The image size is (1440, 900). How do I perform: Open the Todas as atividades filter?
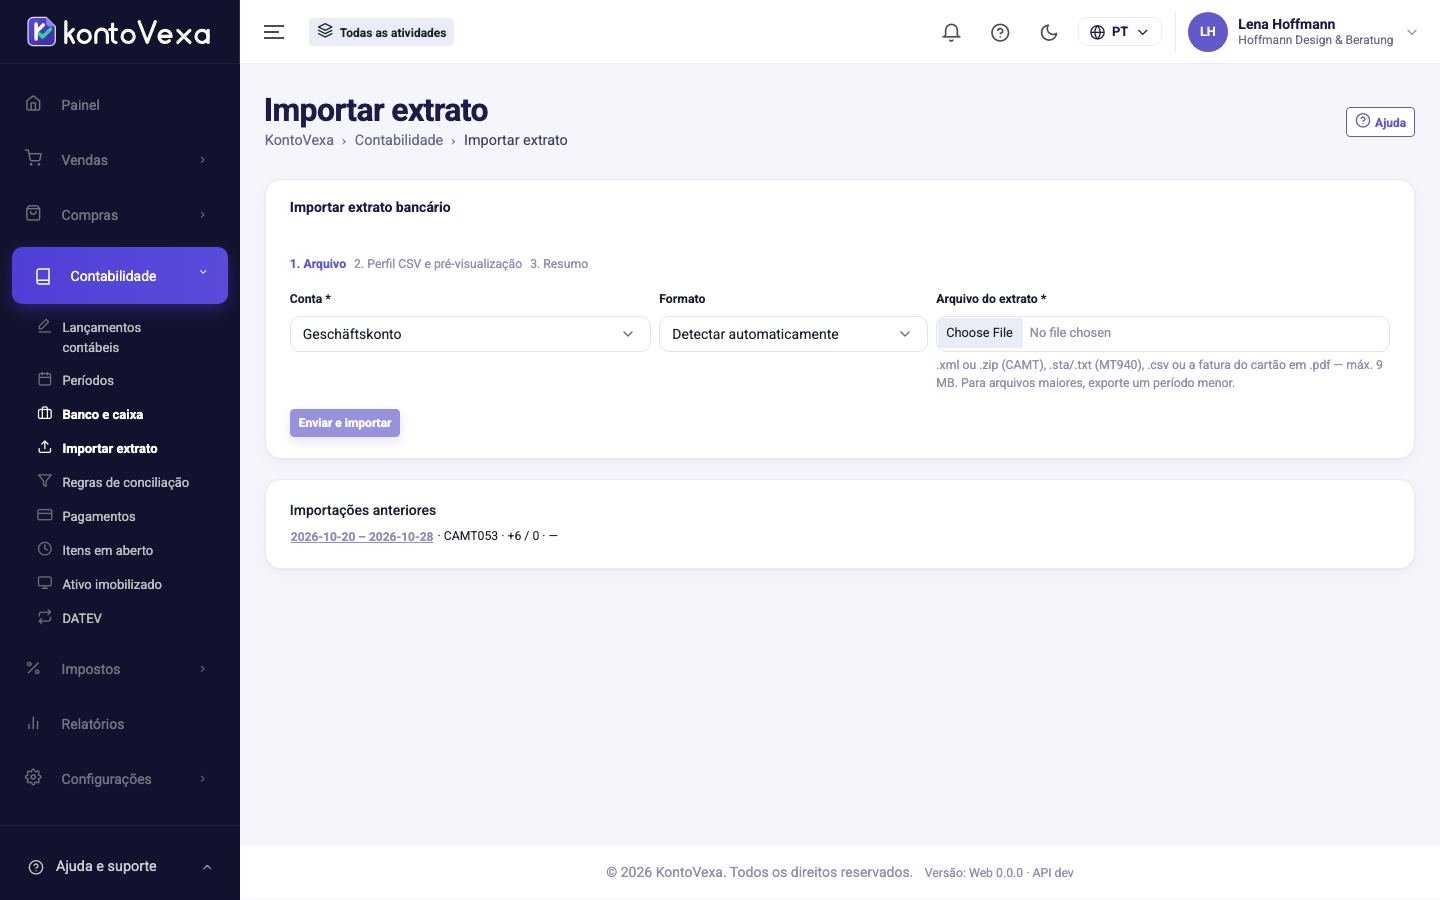click(381, 32)
